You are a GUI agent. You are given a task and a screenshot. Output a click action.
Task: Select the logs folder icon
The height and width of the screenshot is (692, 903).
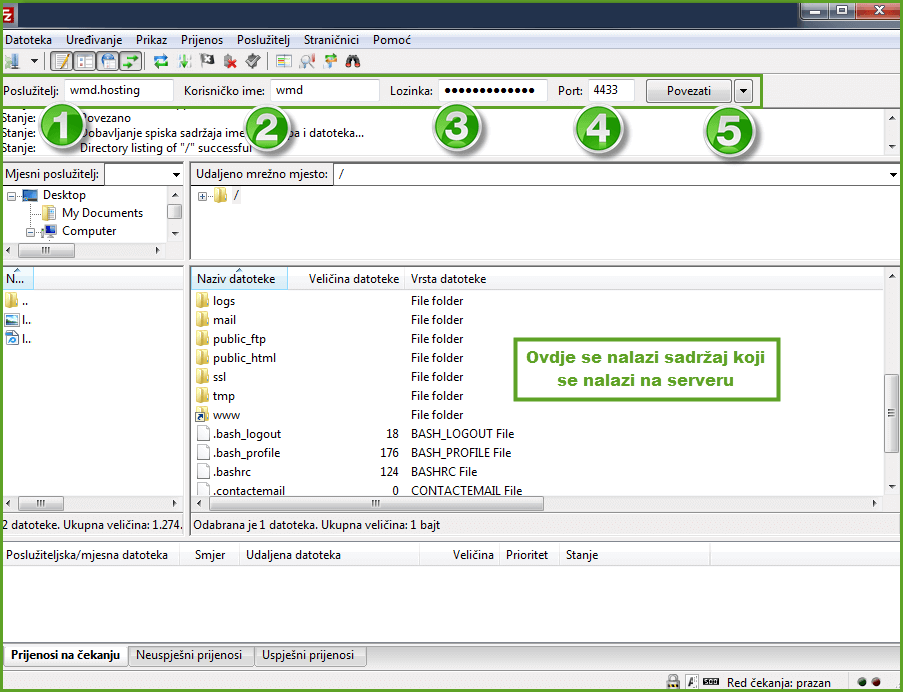(202, 301)
